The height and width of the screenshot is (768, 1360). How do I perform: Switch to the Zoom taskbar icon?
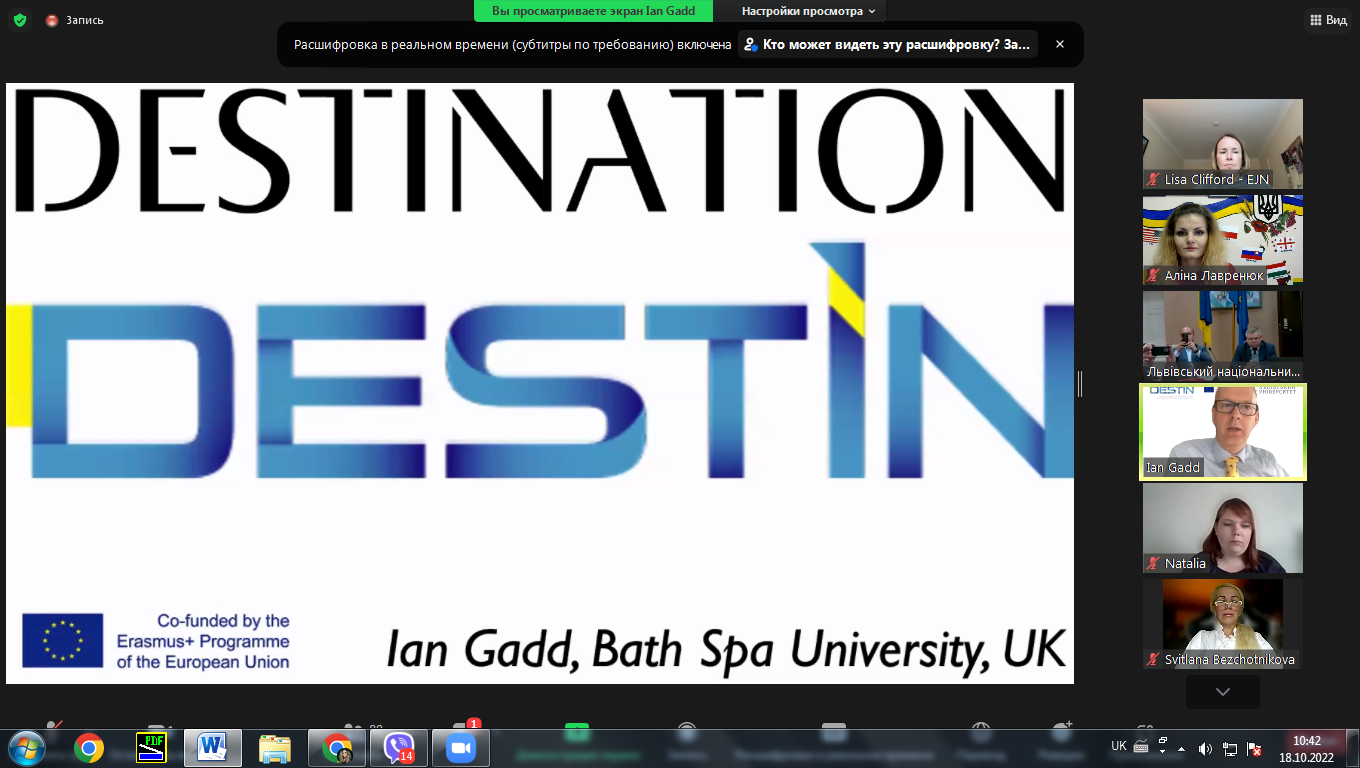pyautogui.click(x=461, y=748)
